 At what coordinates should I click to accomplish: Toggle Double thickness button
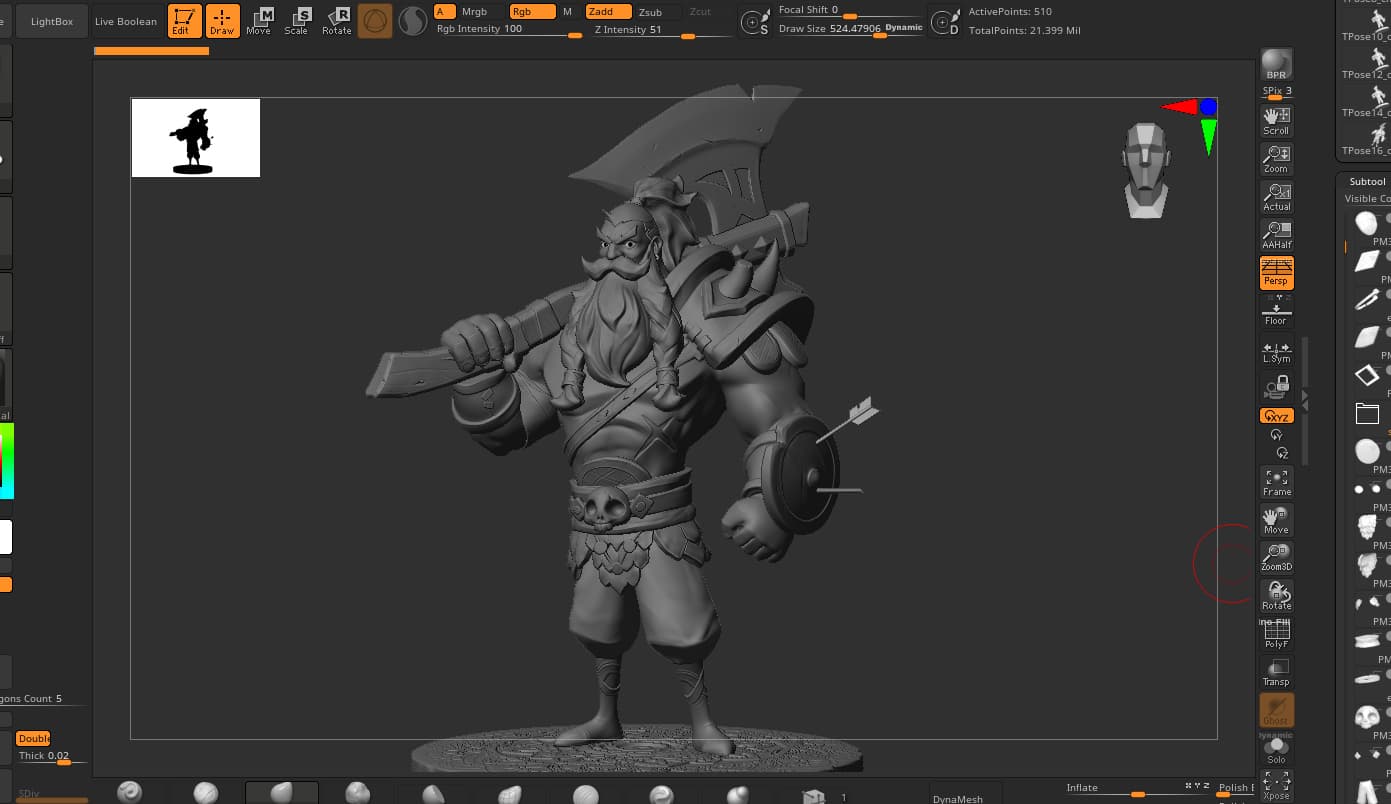33,738
